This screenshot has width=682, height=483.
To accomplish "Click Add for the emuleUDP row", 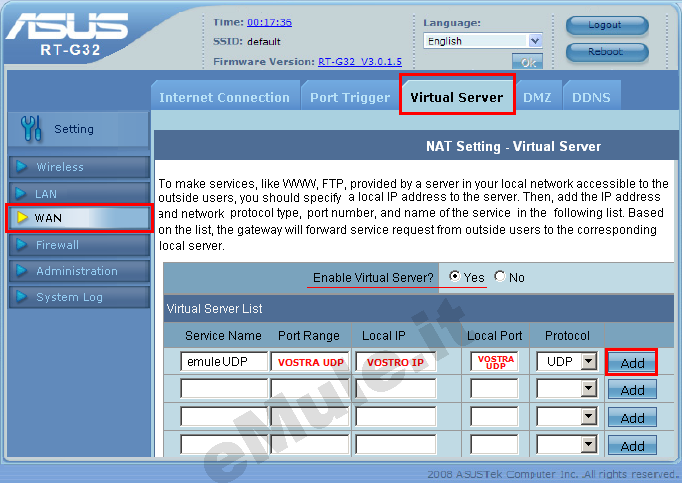I will pyautogui.click(x=632, y=362).
